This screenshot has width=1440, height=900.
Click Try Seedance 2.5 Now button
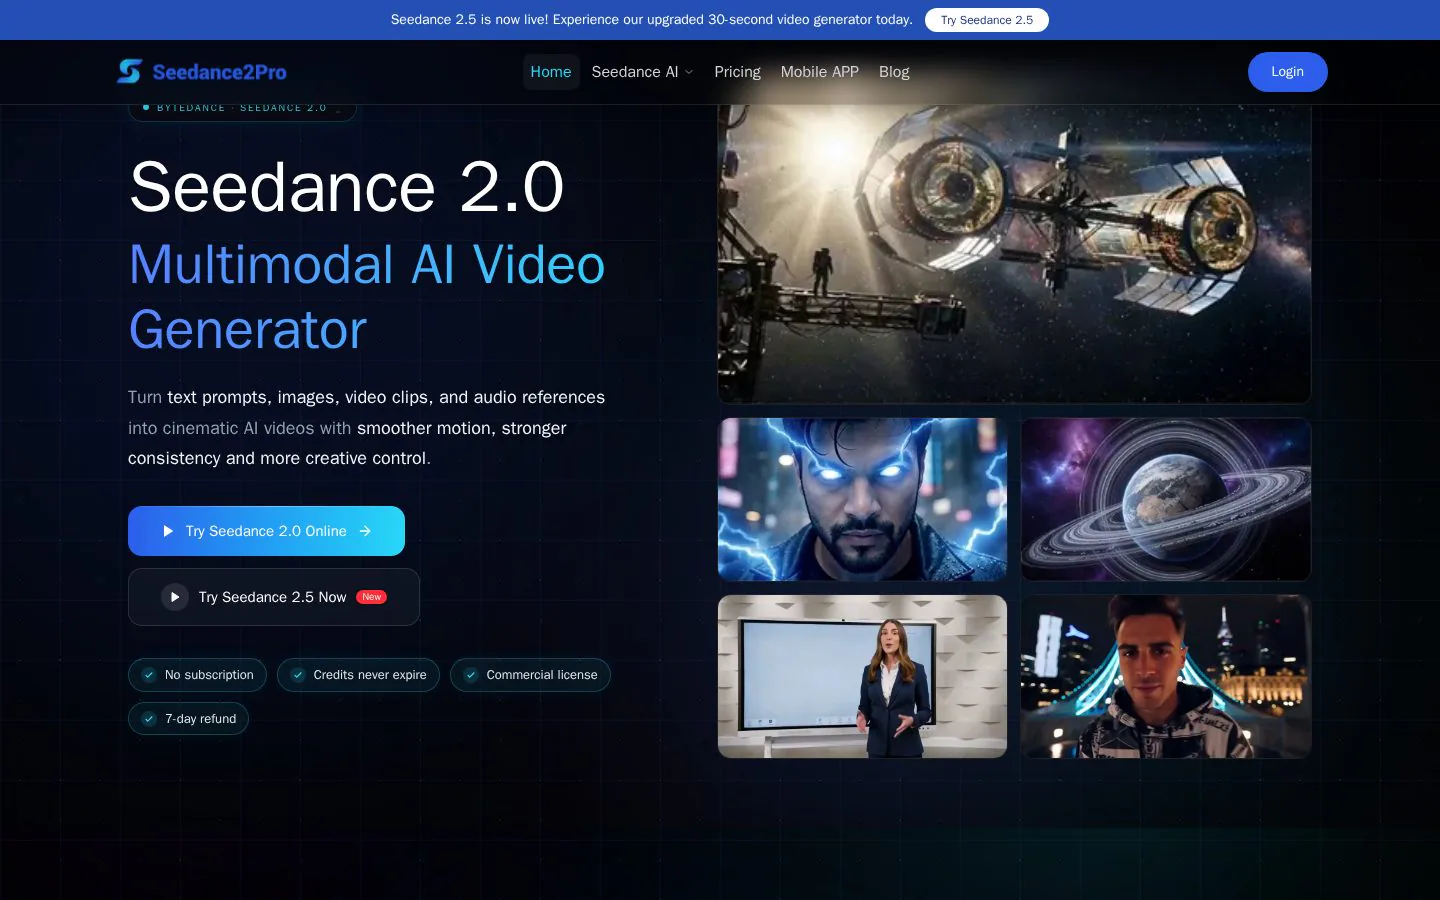pyautogui.click(x=273, y=597)
